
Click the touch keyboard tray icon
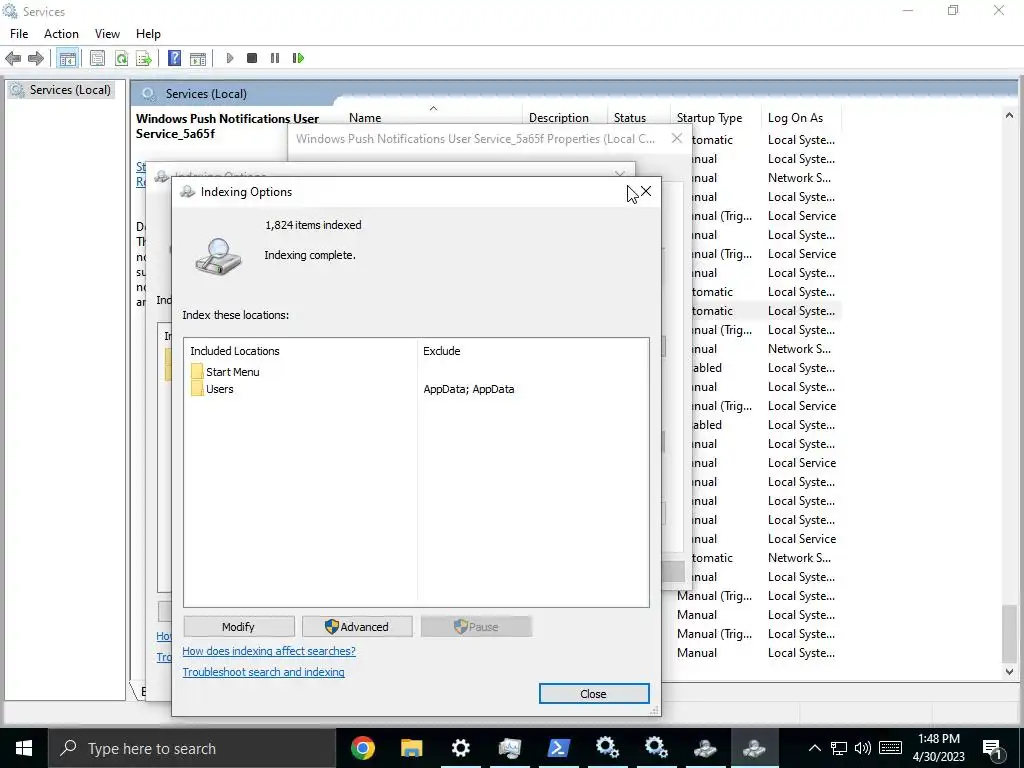pos(890,748)
